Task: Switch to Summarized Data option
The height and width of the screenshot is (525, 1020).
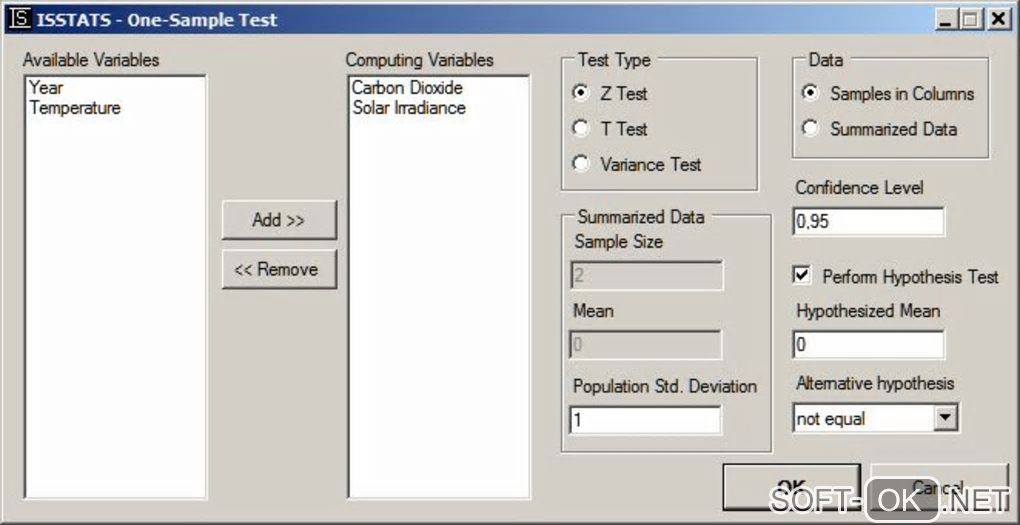Action: point(810,128)
